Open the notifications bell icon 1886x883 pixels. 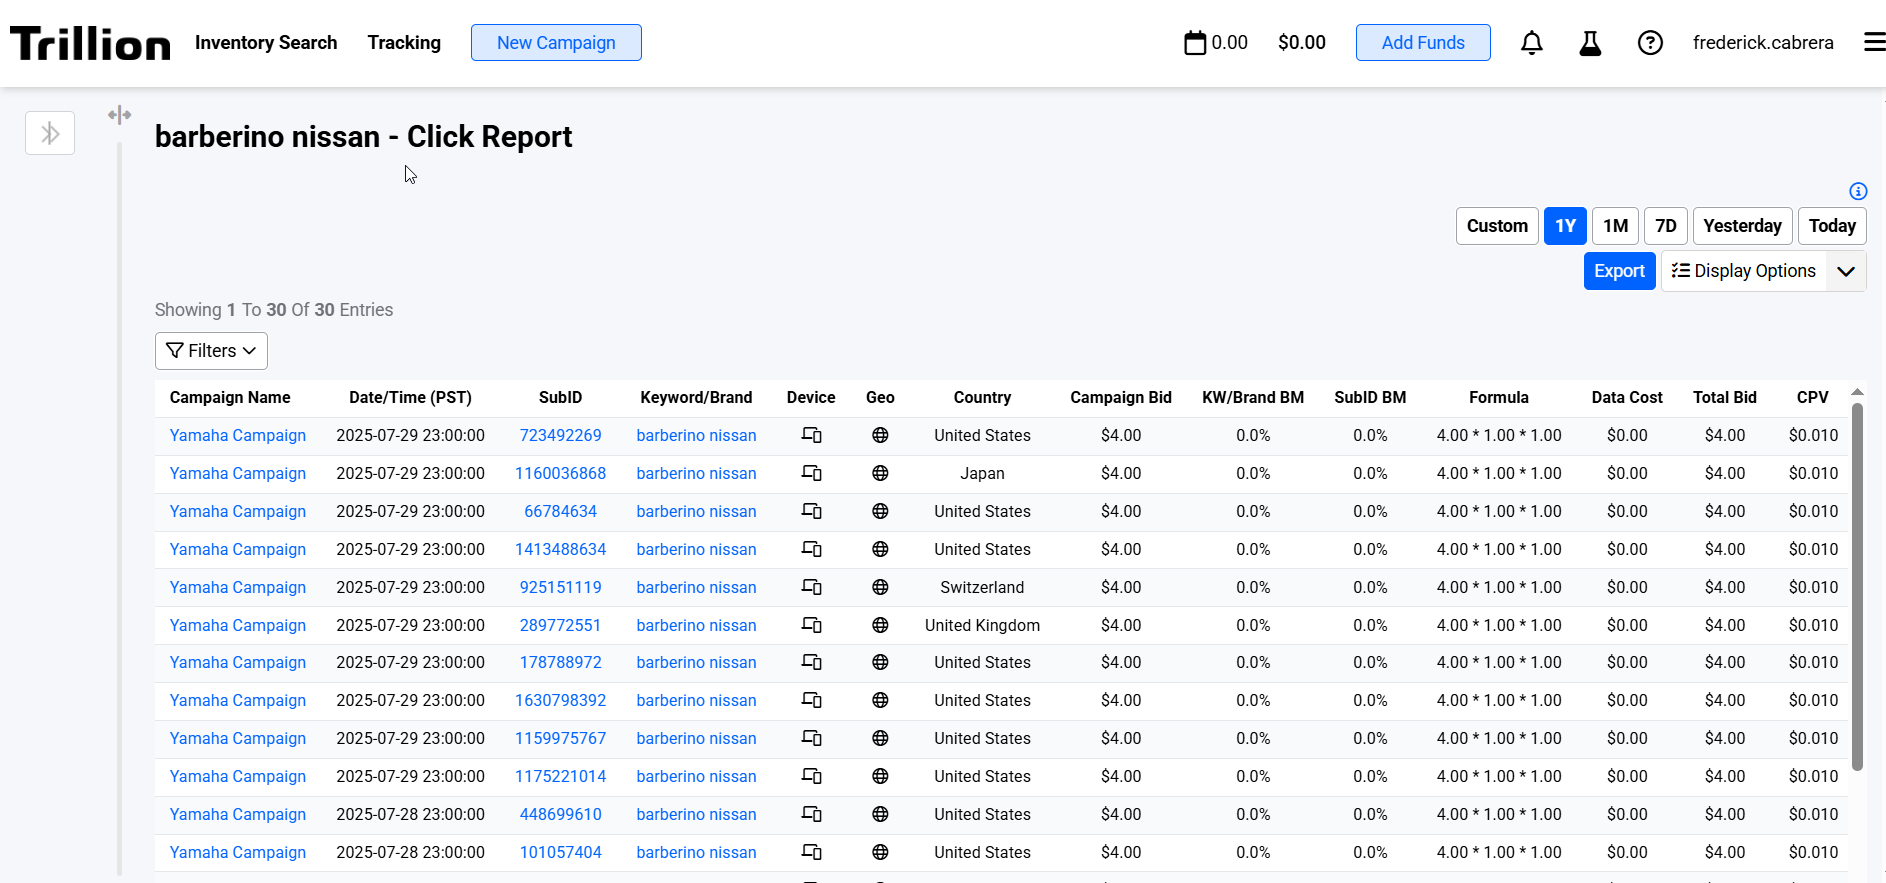[x=1531, y=43]
